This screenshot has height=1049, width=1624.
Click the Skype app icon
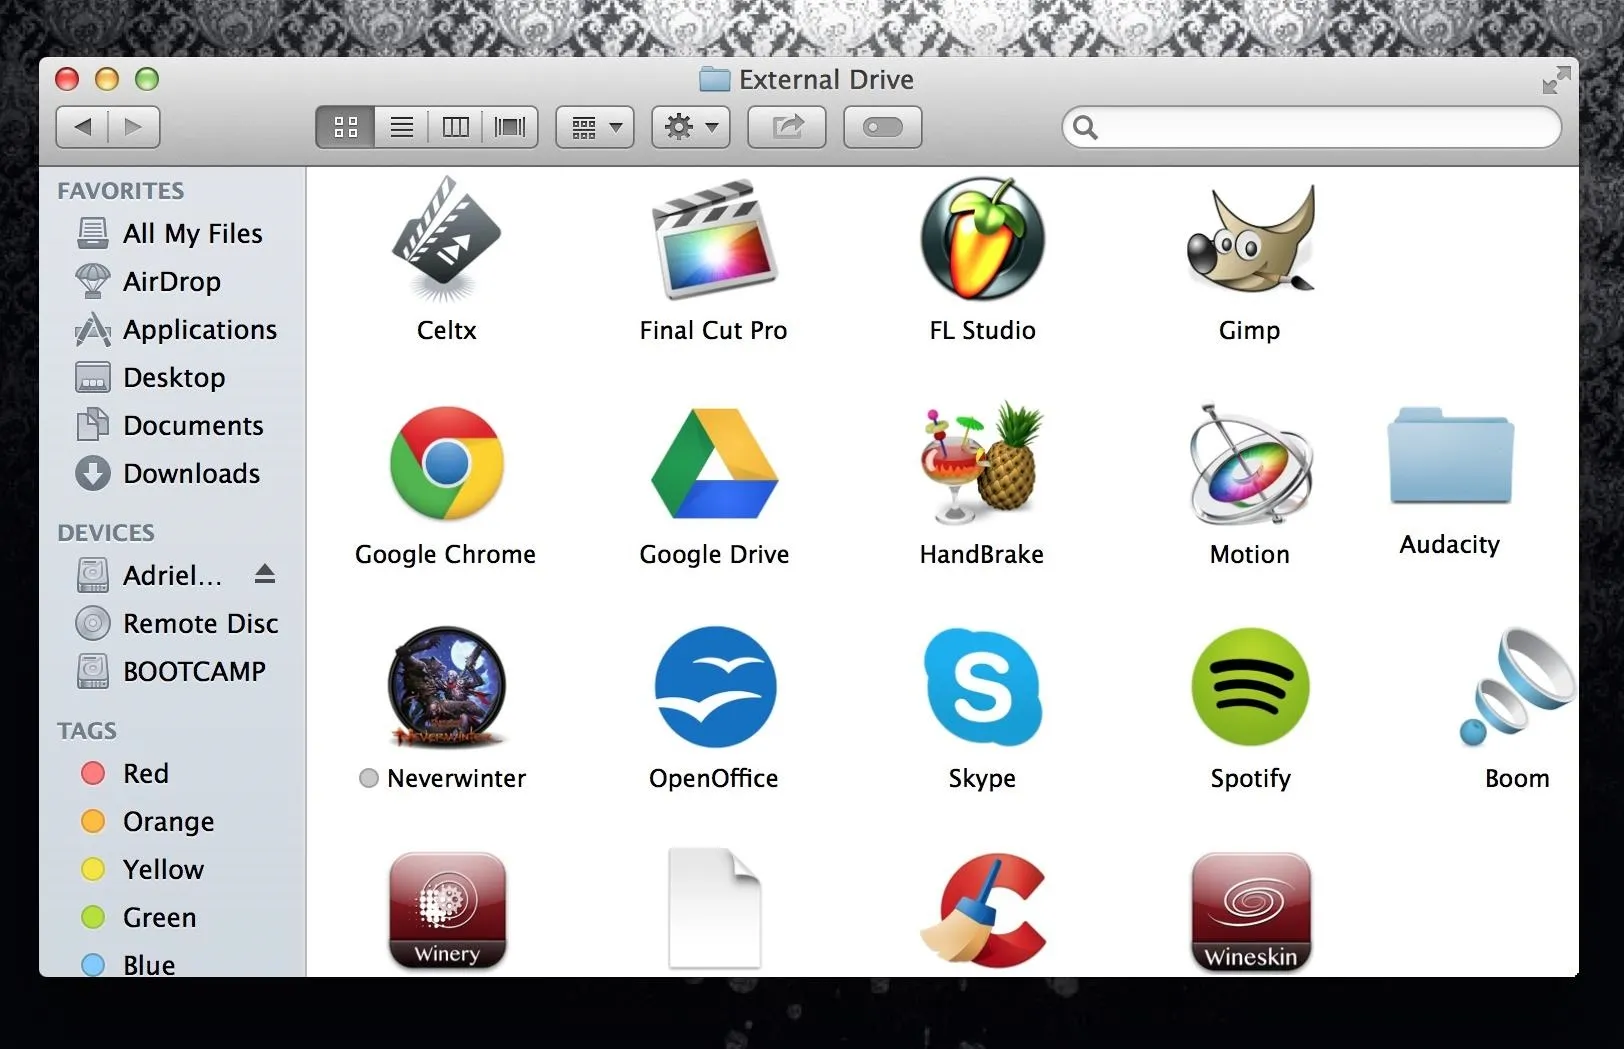pyautogui.click(x=982, y=687)
